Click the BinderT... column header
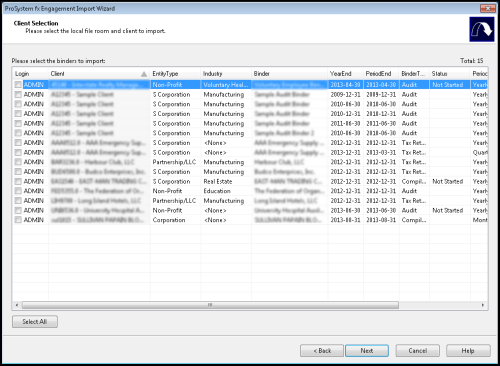500x366 pixels. point(414,74)
